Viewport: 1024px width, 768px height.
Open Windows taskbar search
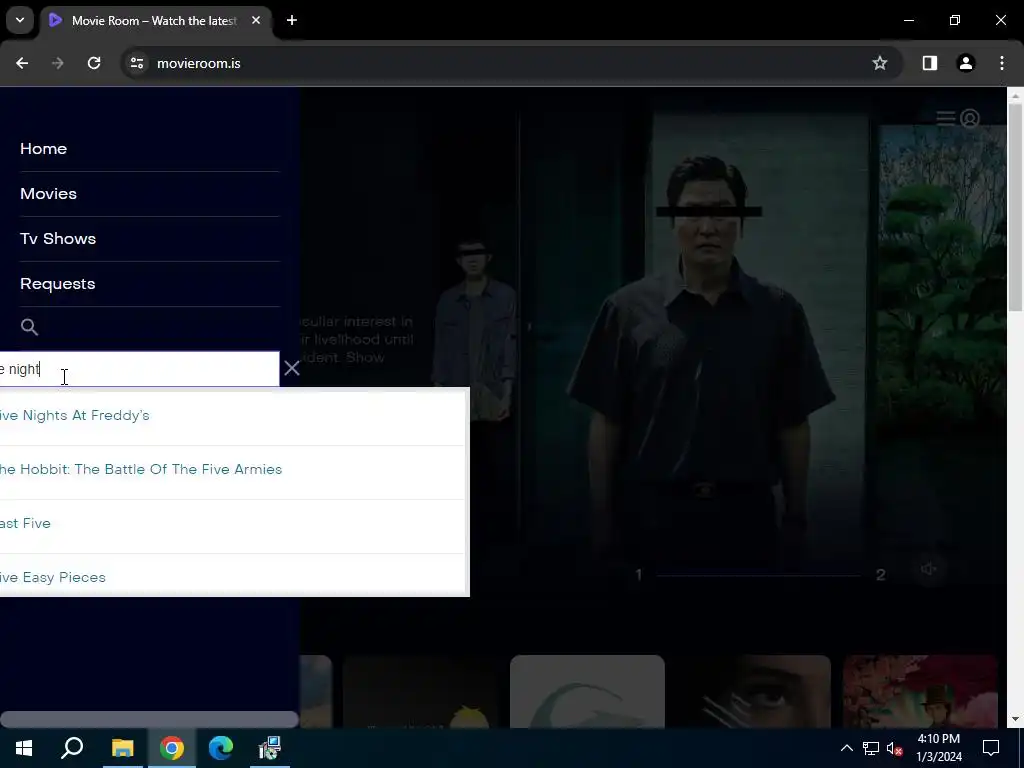(72, 748)
